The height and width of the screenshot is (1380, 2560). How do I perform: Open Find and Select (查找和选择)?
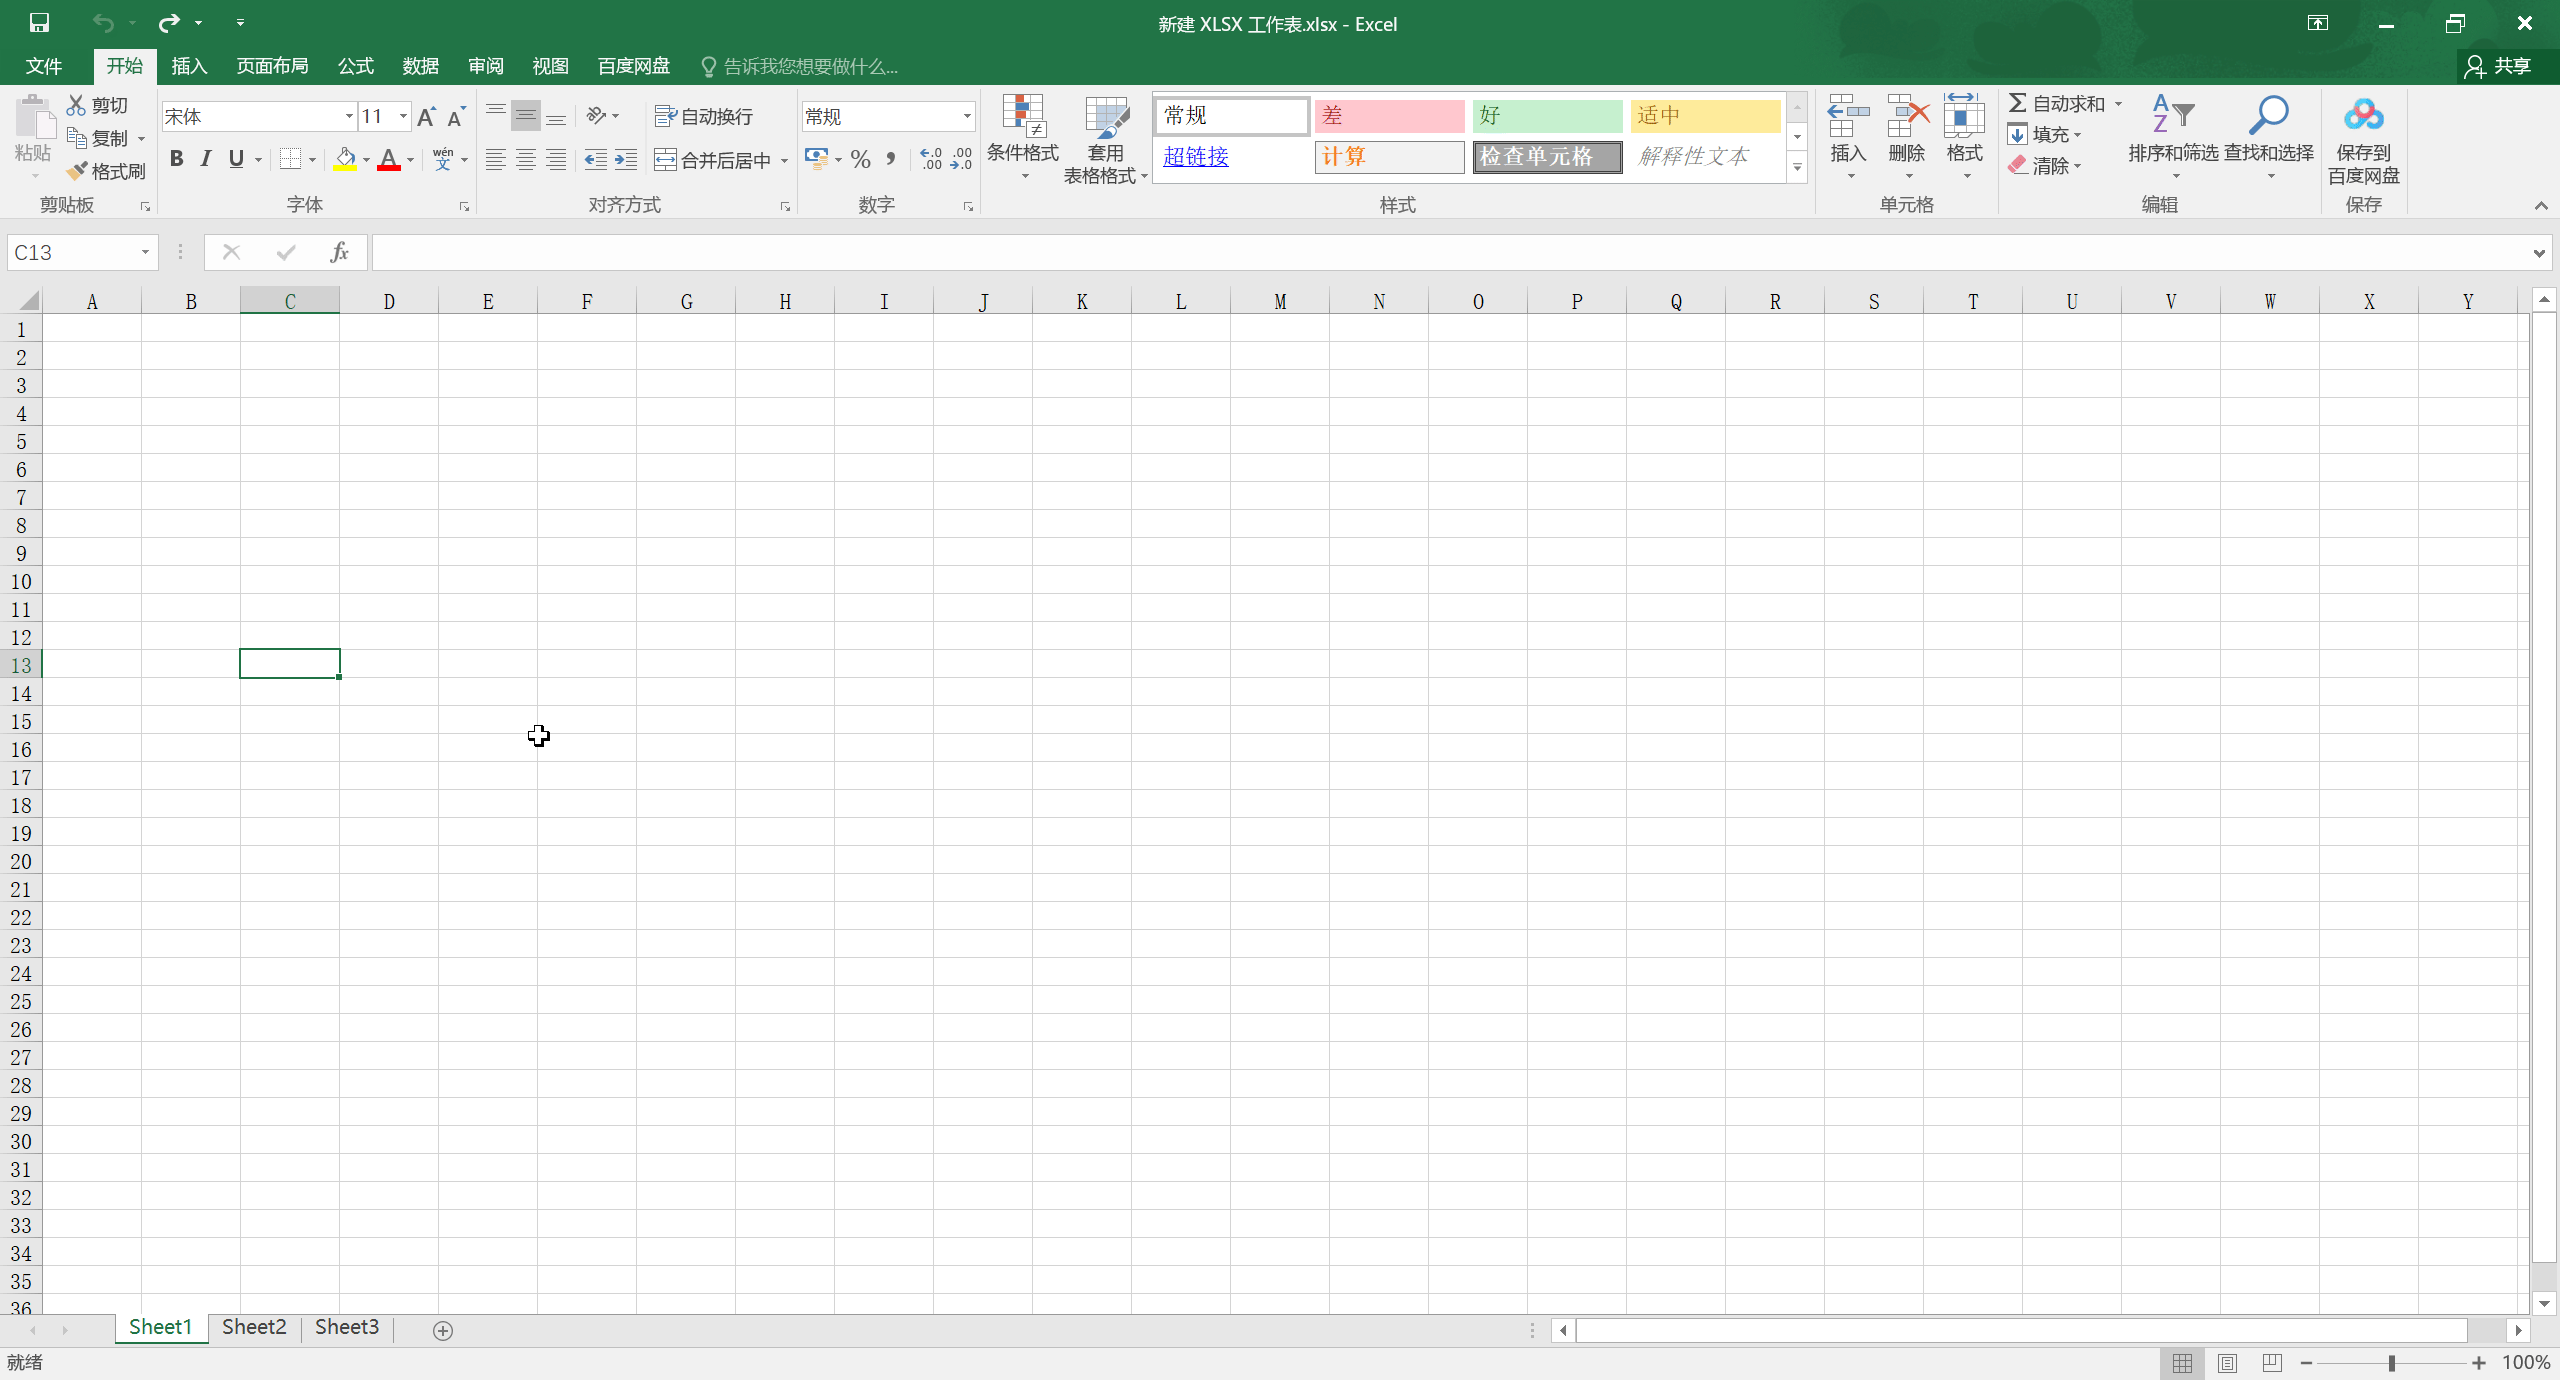click(x=2269, y=138)
